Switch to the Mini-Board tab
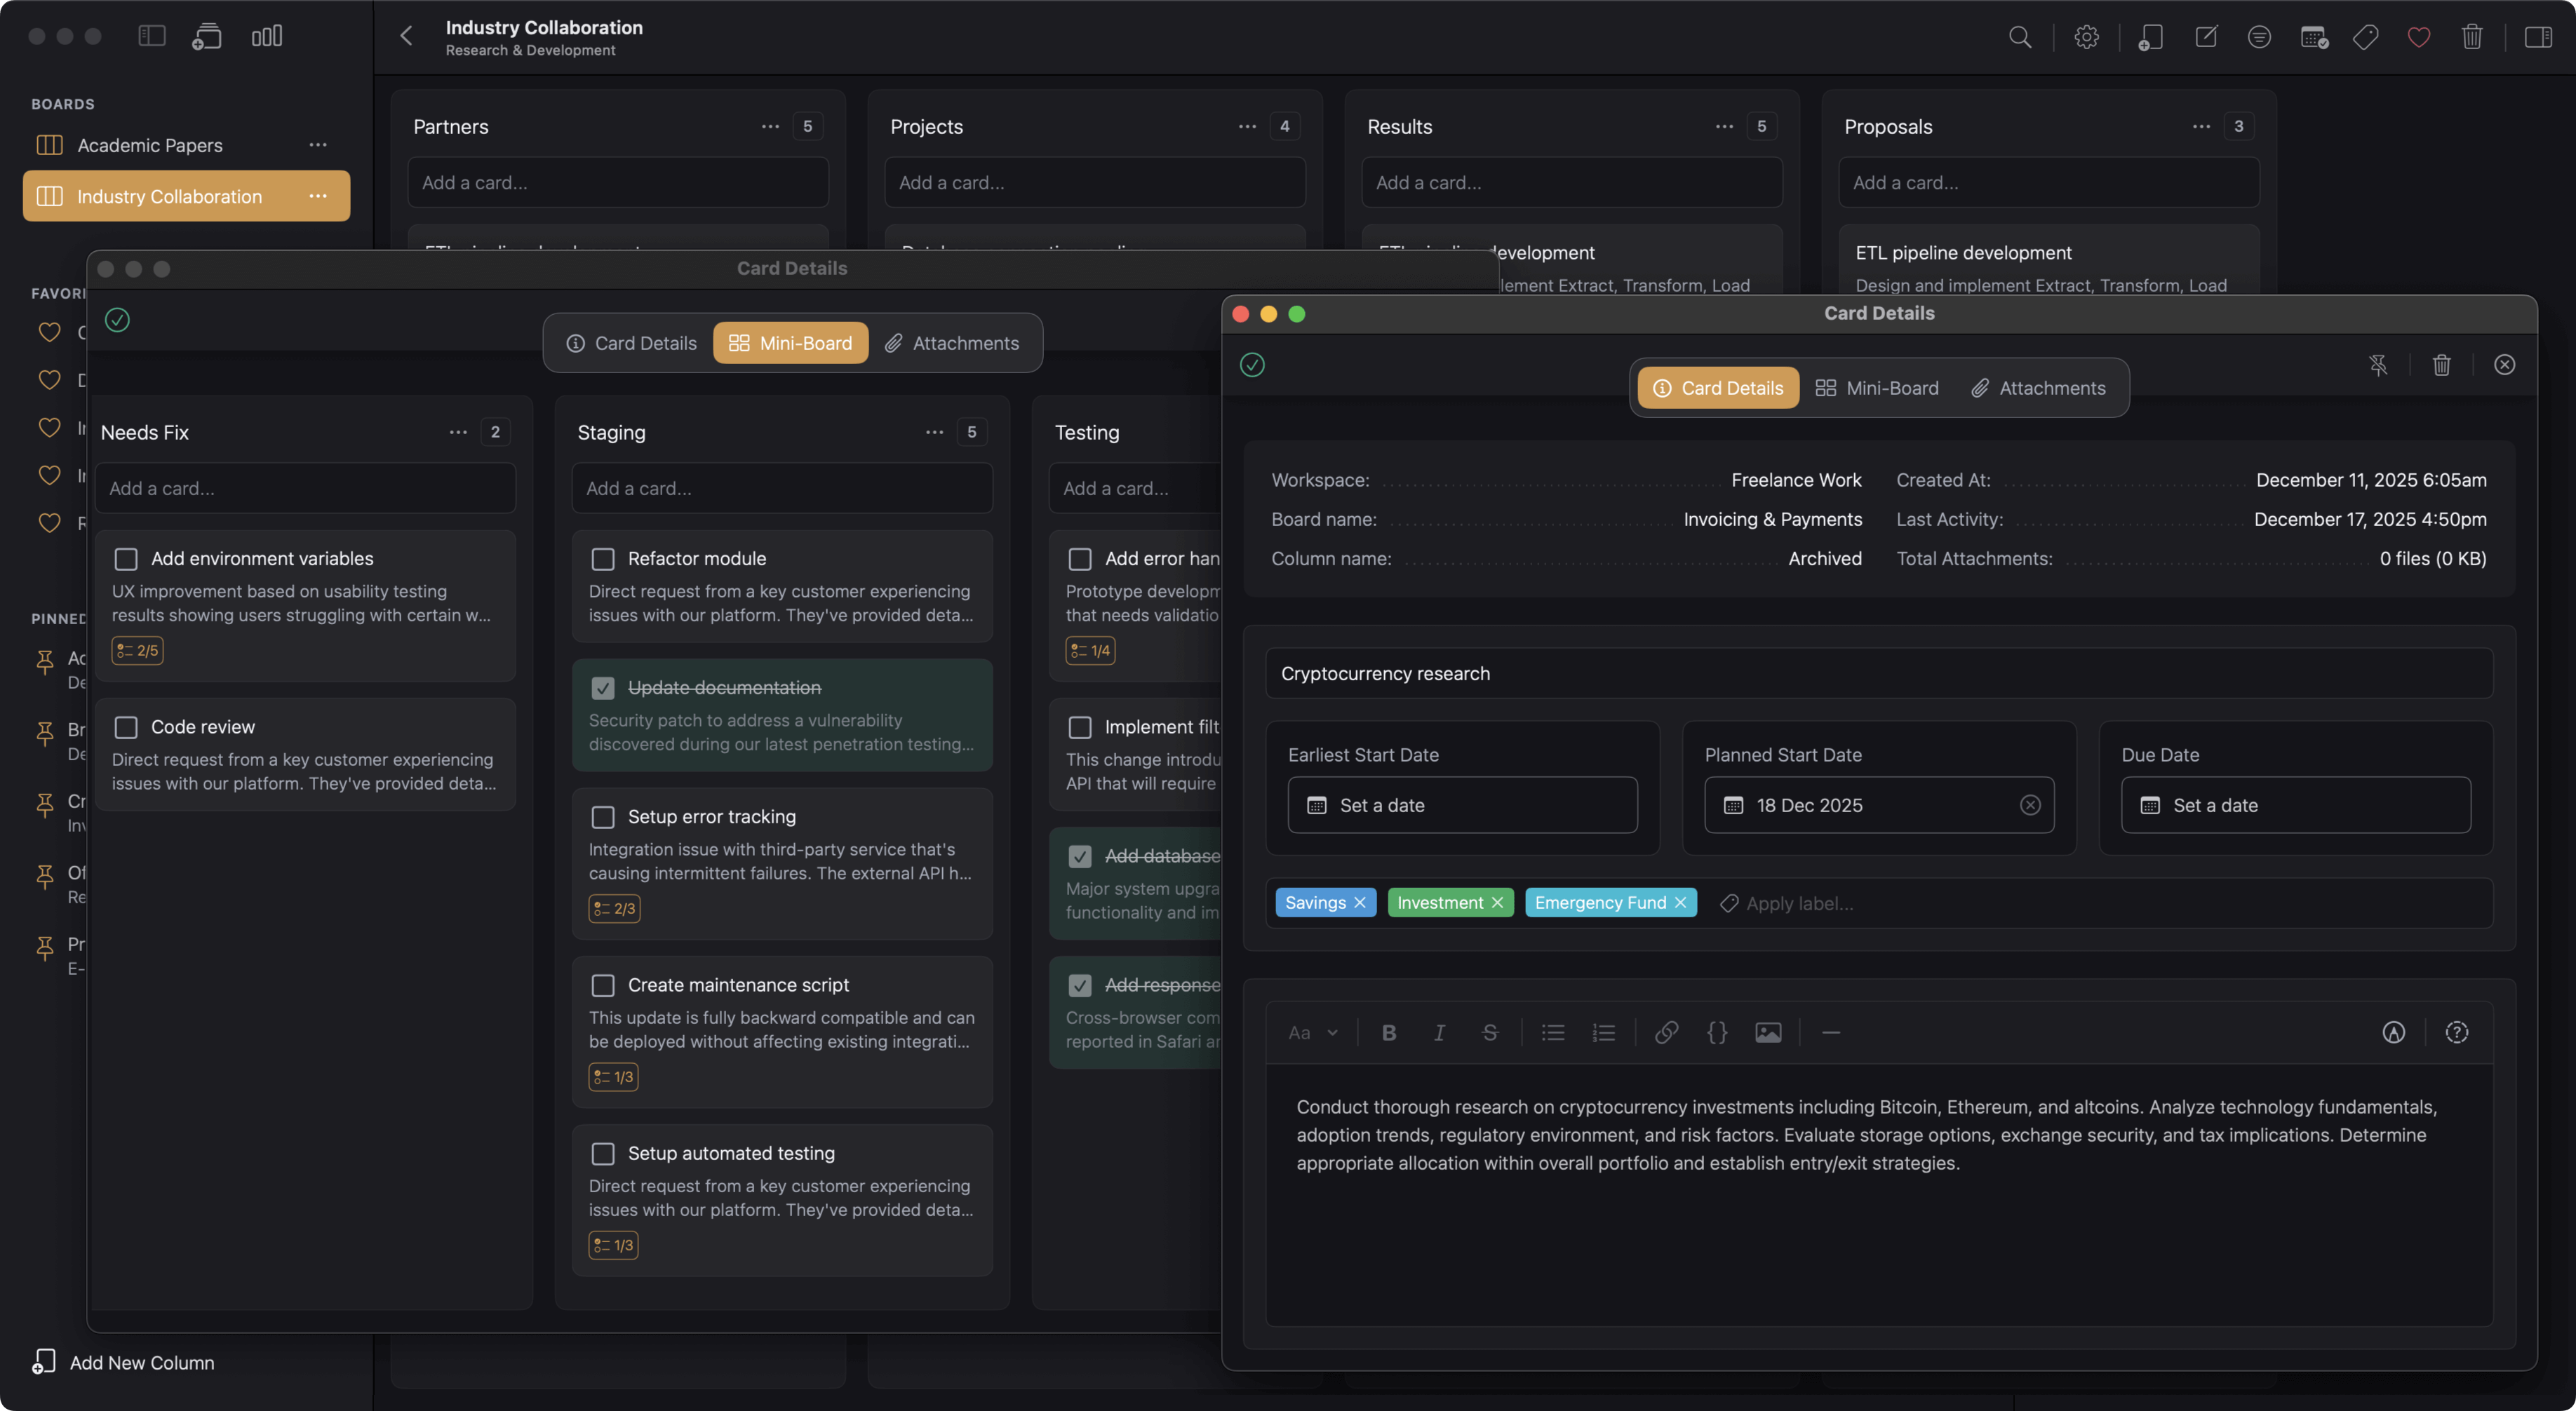2576x1411 pixels. pos(1877,387)
